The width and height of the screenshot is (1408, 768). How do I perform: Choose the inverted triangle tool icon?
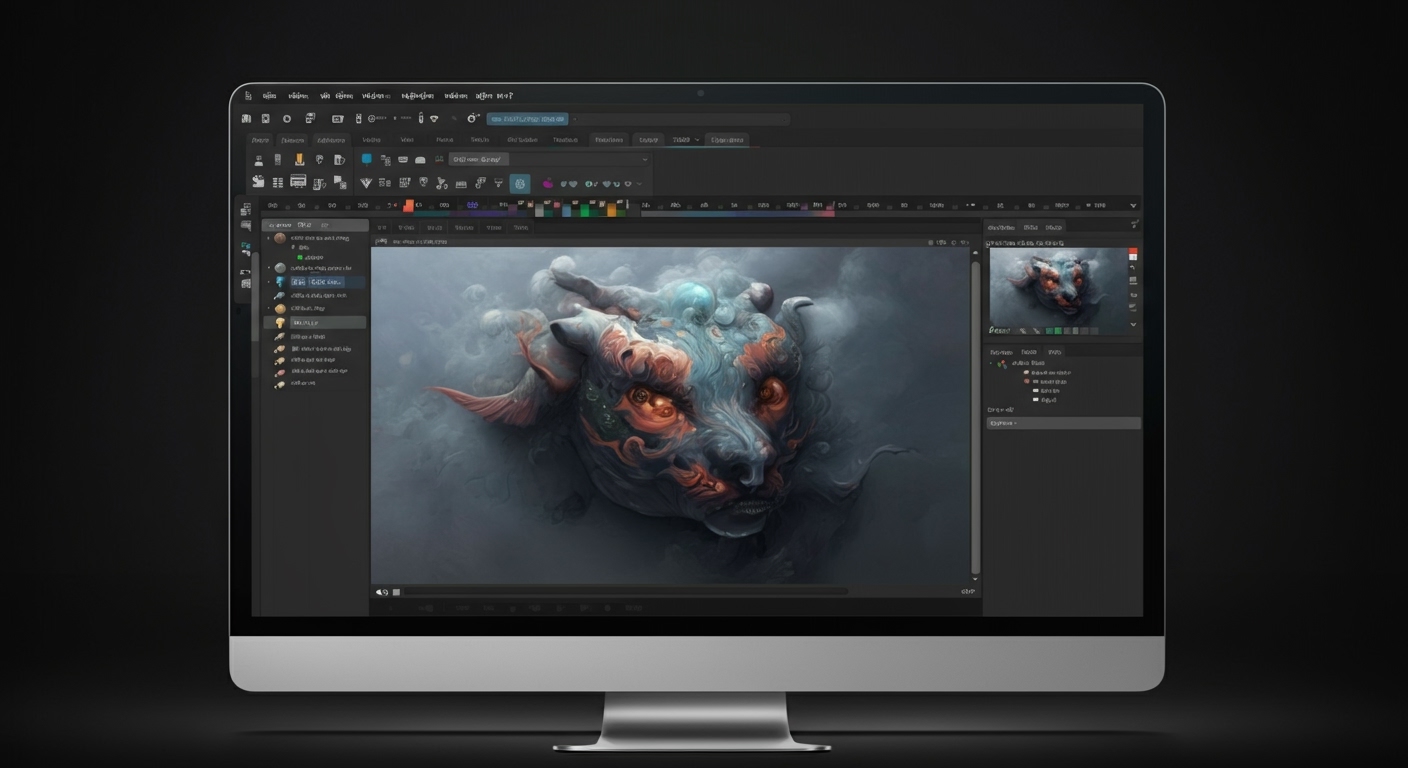[x=365, y=183]
